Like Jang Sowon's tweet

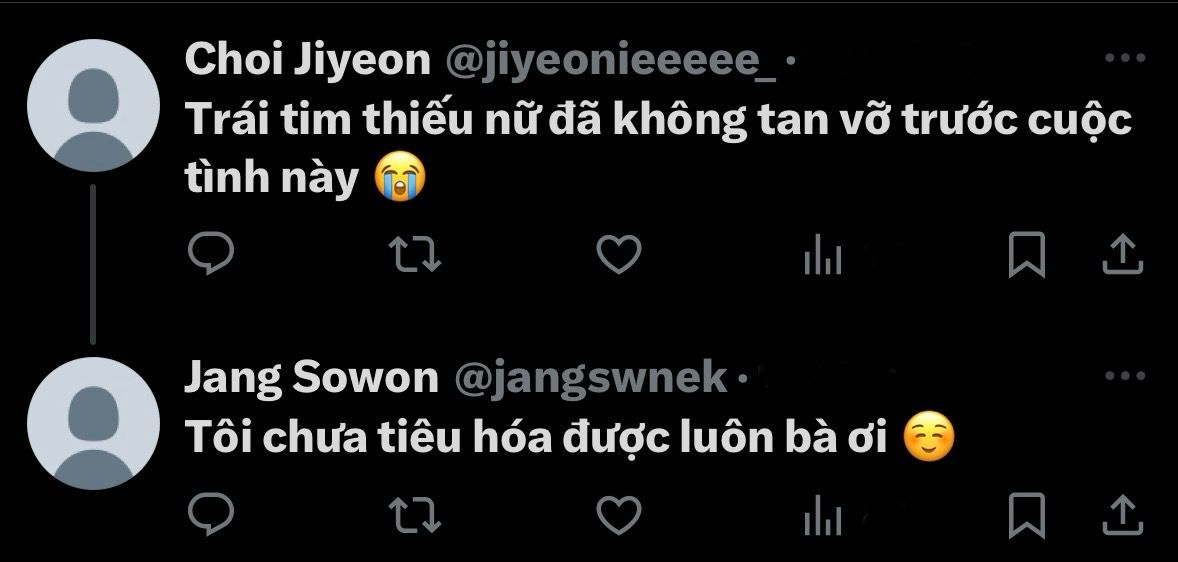618,515
